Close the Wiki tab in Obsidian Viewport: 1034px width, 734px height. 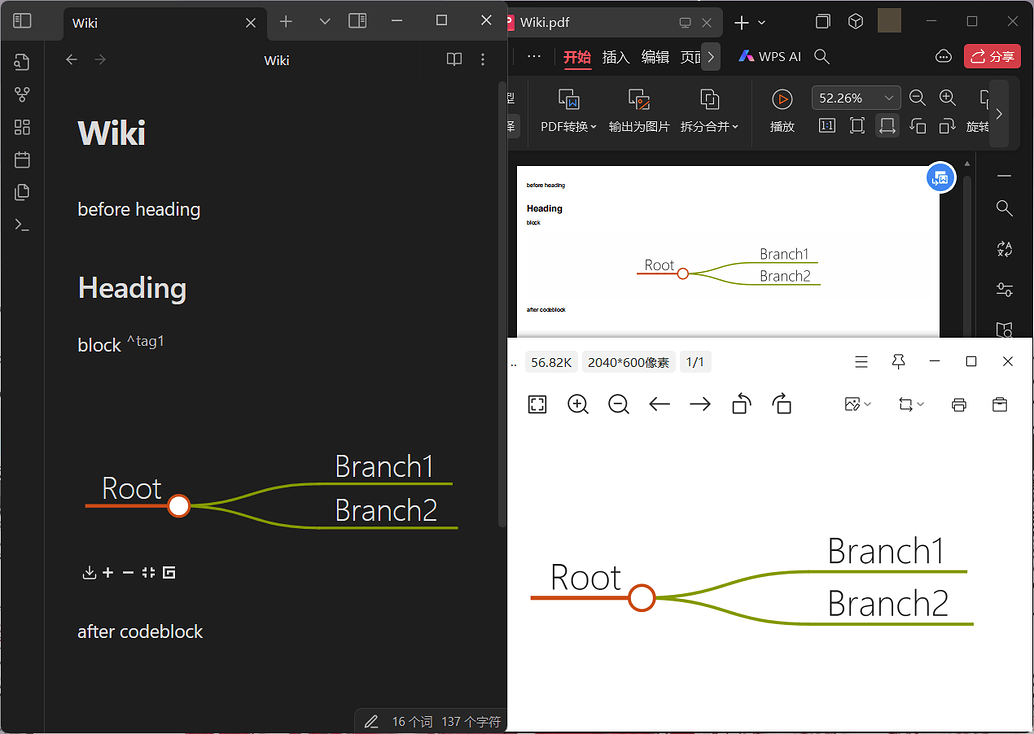[251, 23]
